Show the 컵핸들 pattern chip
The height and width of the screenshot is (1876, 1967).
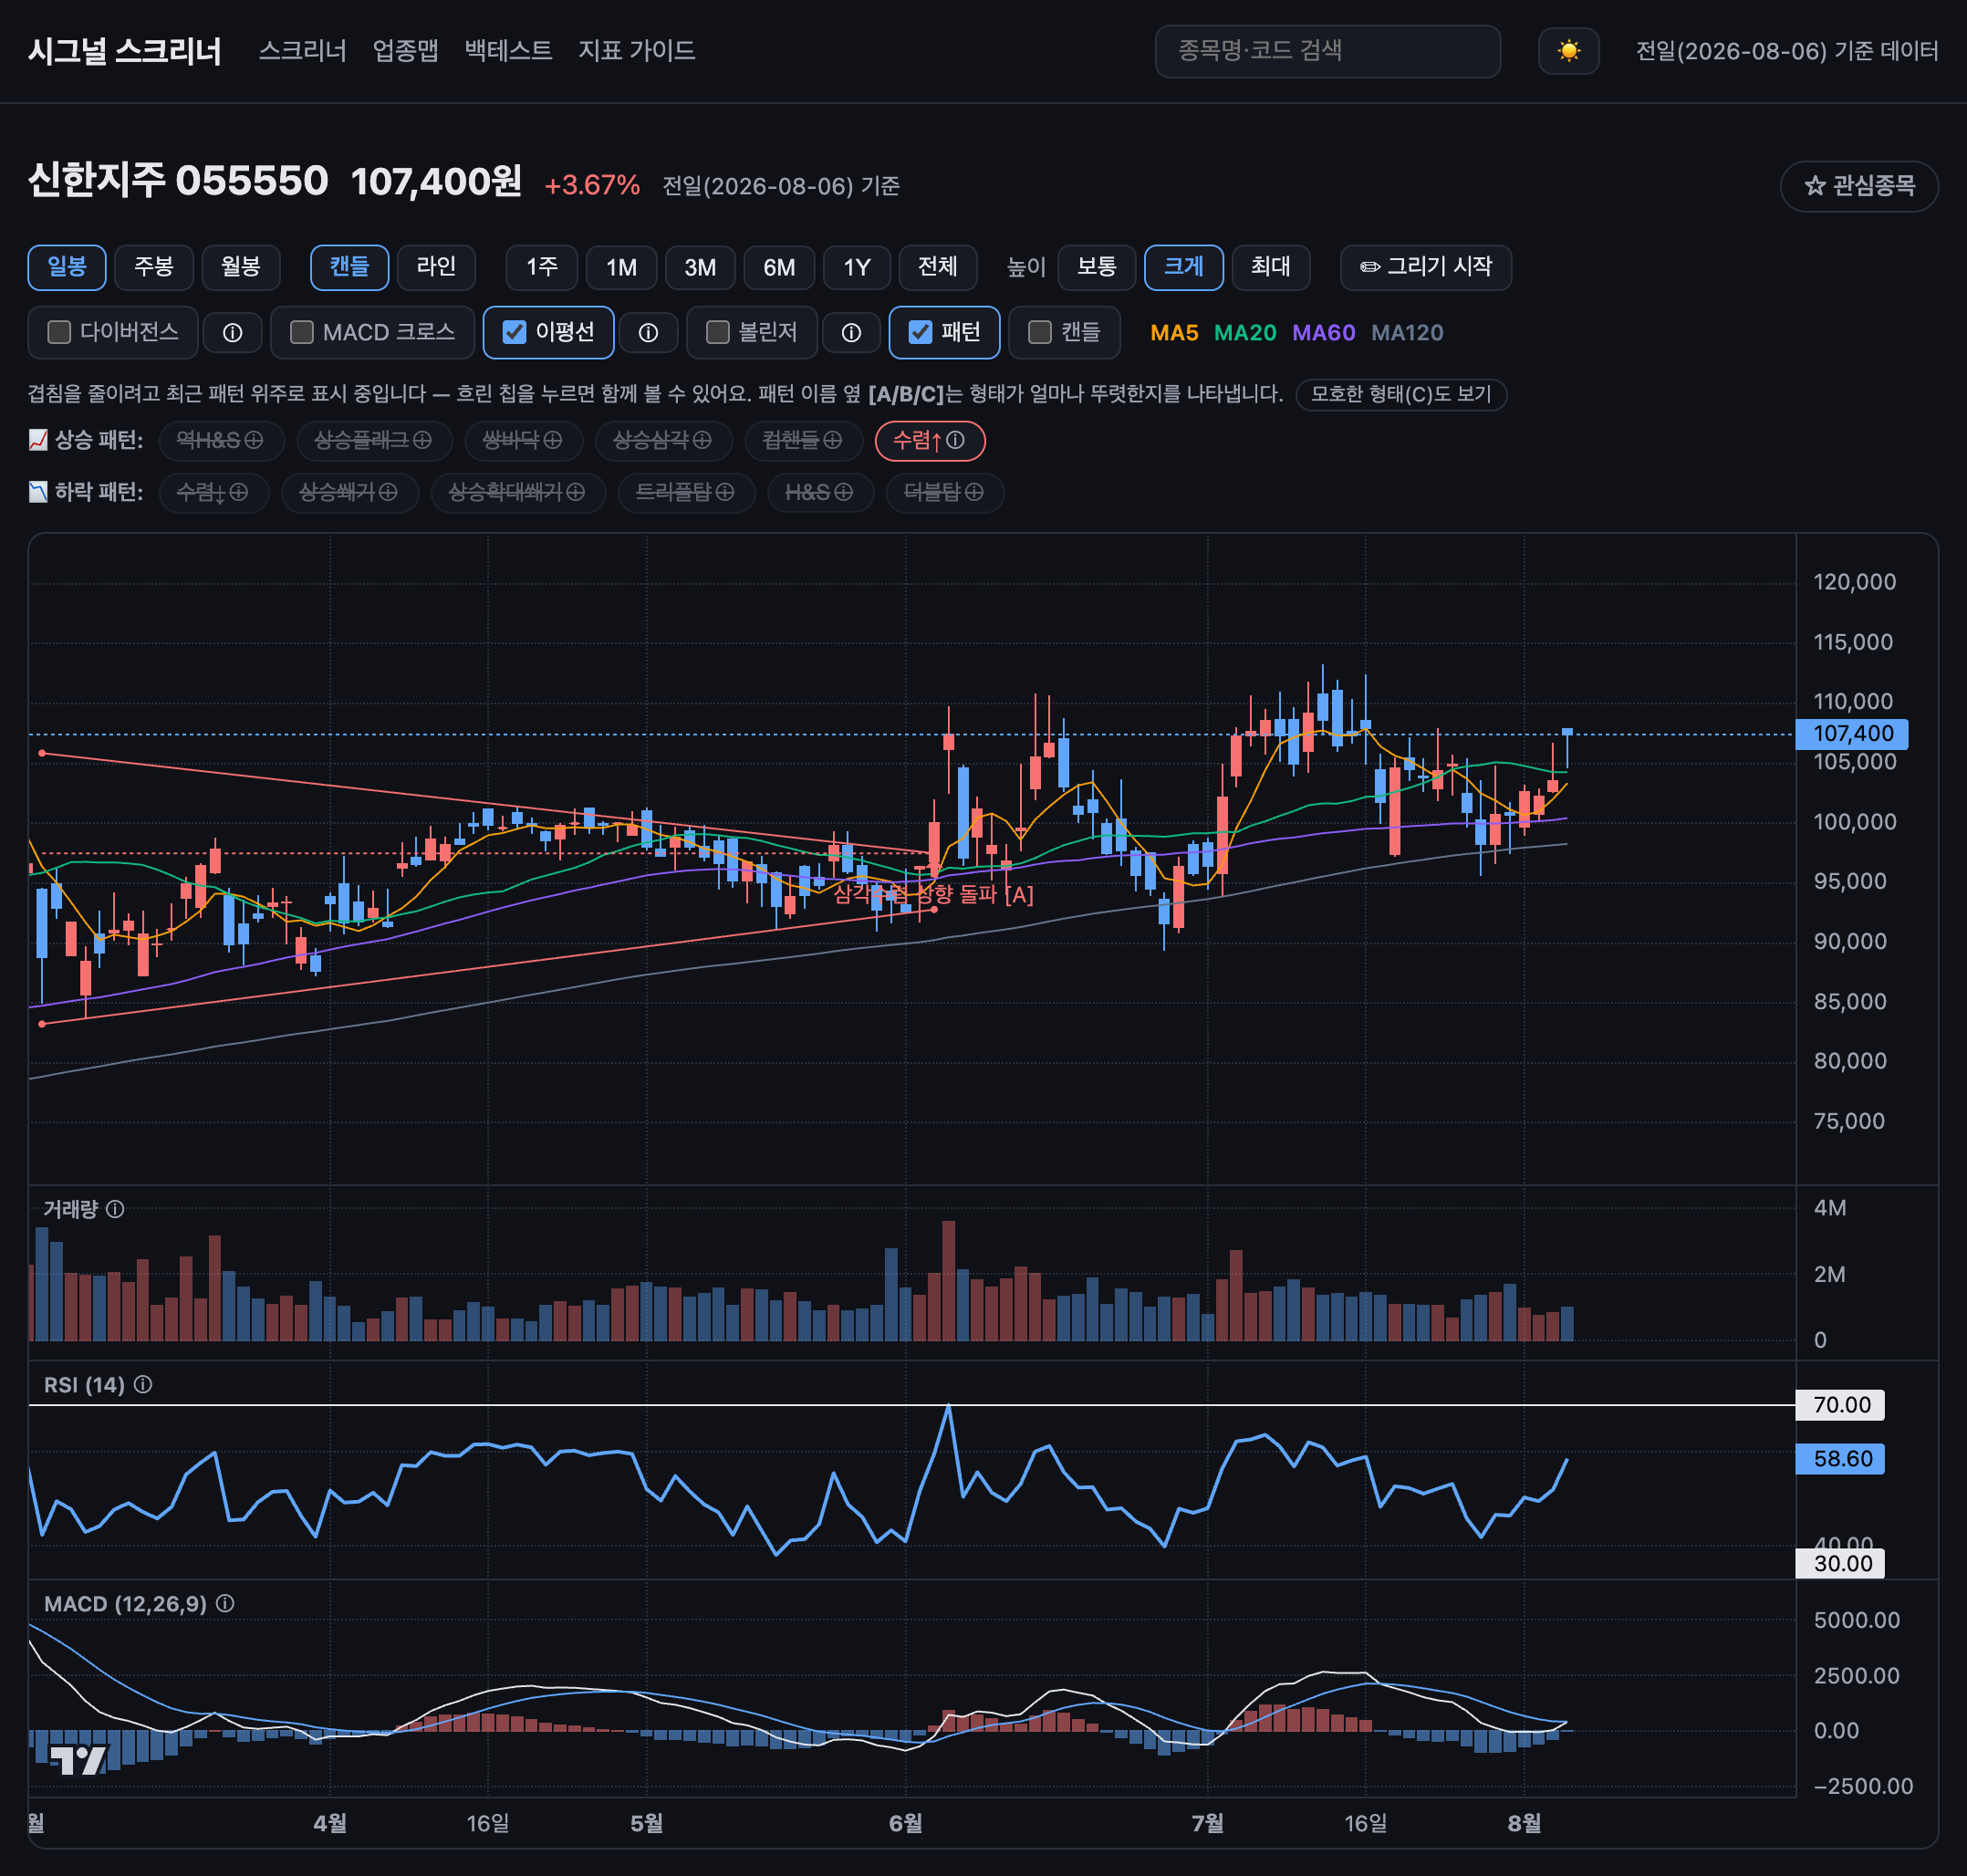(x=802, y=441)
